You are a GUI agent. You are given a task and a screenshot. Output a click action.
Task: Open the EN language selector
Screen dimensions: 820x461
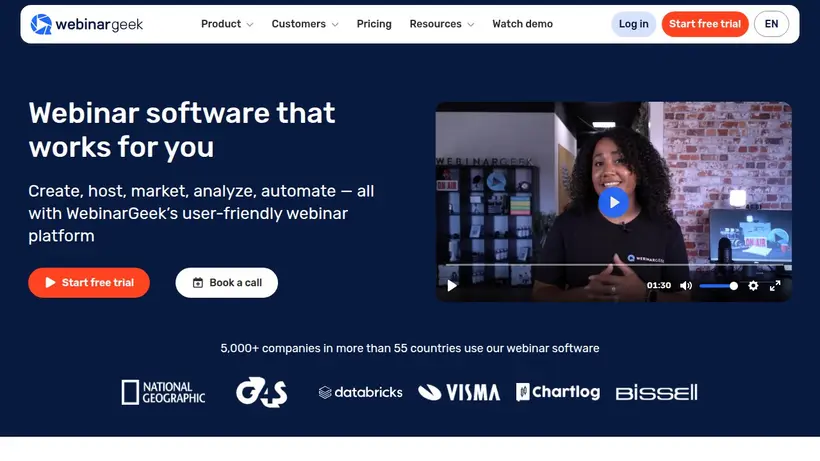771,24
